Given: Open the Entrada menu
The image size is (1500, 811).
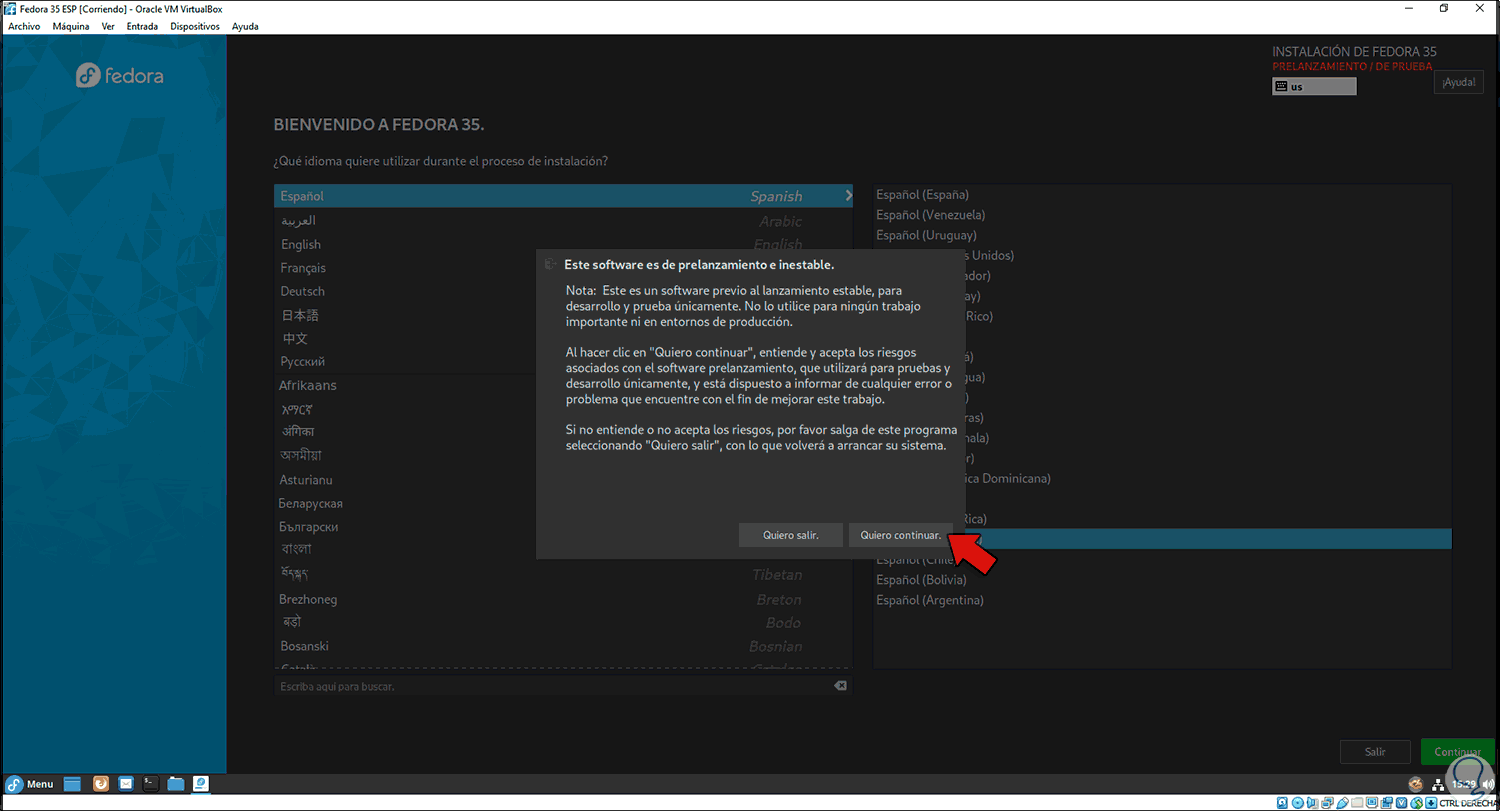Looking at the screenshot, I should [142, 26].
